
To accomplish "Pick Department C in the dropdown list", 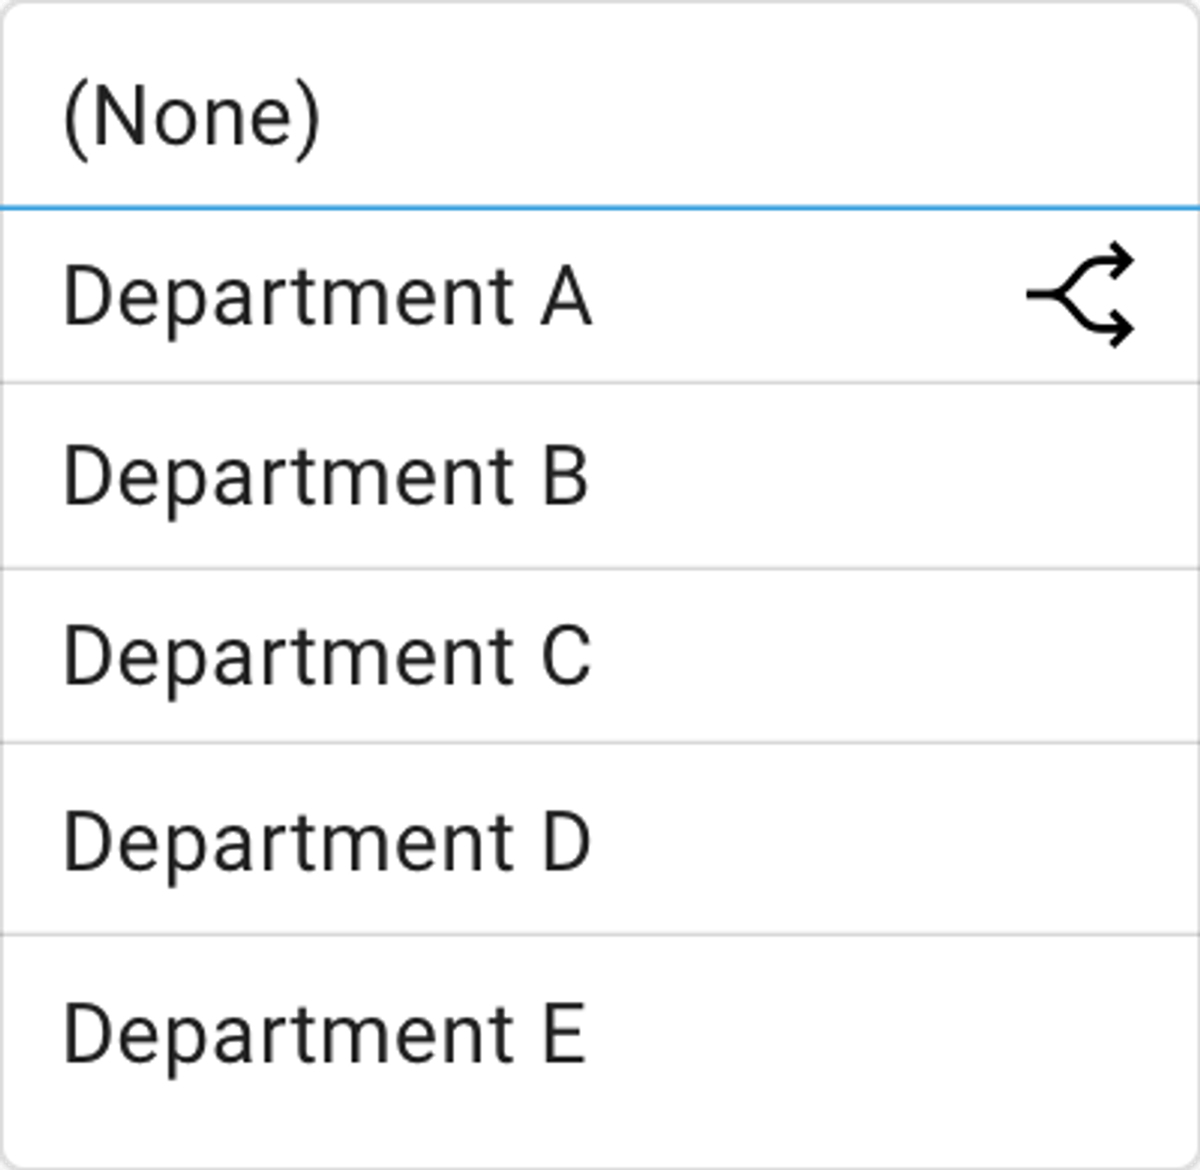I will (x=600, y=656).
